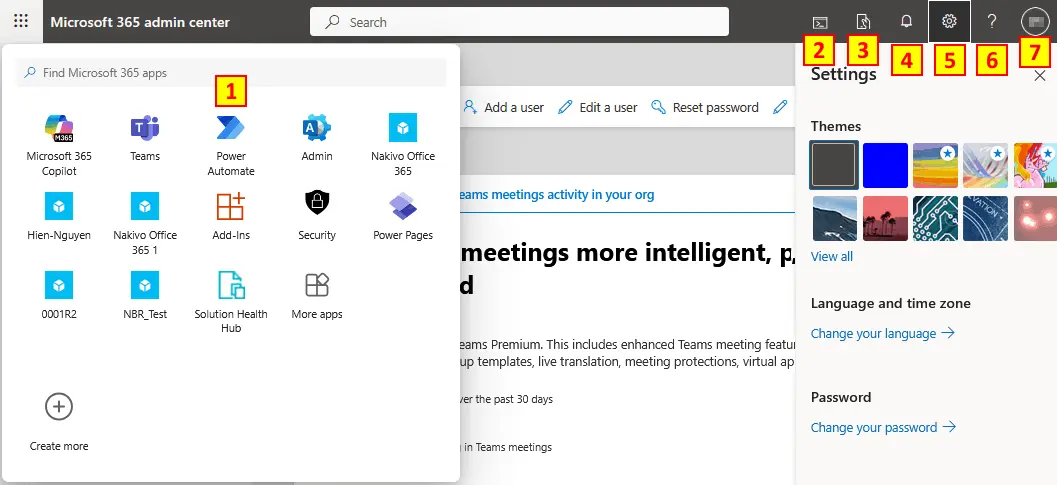The image size is (1057, 485).
Task: Open the 0001R2 app tile
Action: [59, 295]
